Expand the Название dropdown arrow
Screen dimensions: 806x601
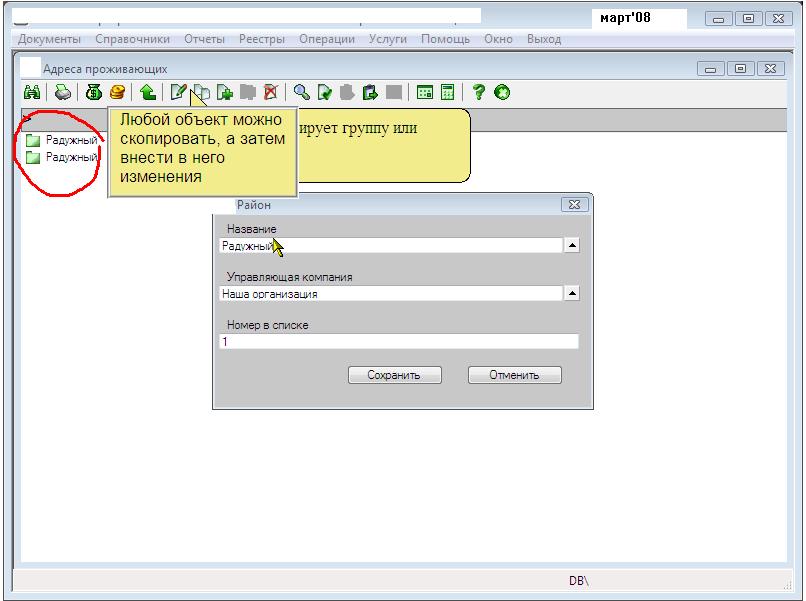572,245
